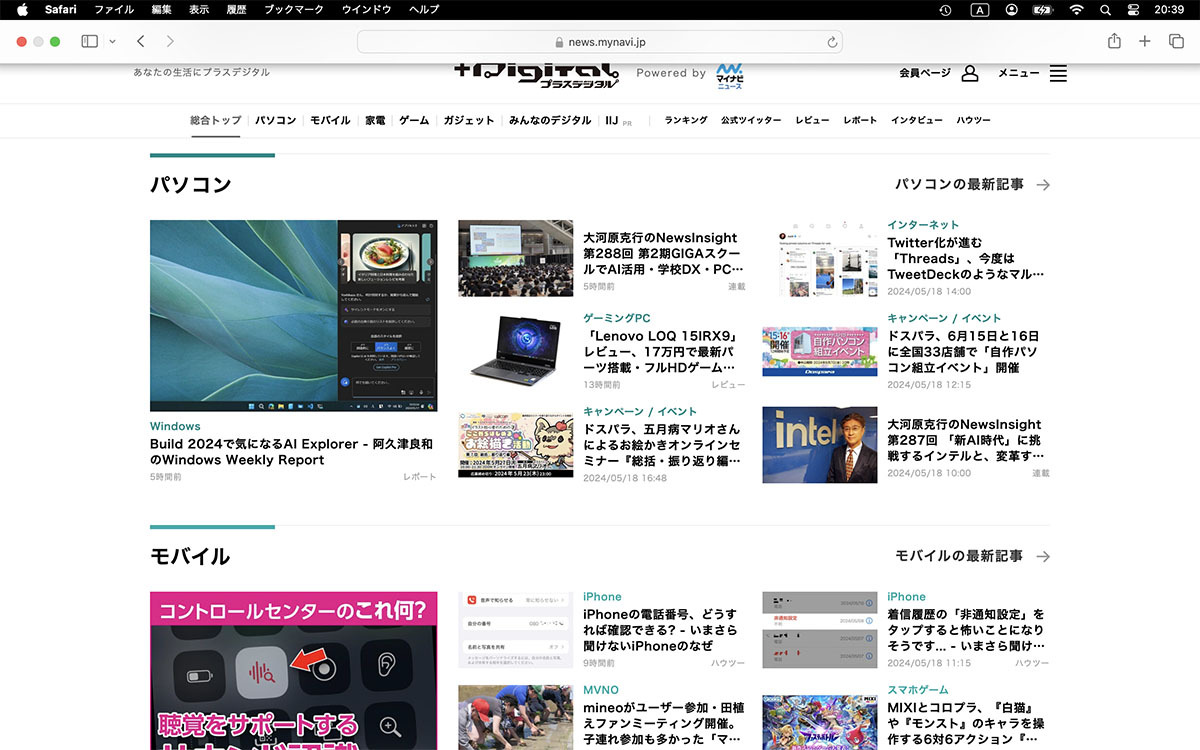
Task: Click the マイナビニュース logo
Action: 729,75
